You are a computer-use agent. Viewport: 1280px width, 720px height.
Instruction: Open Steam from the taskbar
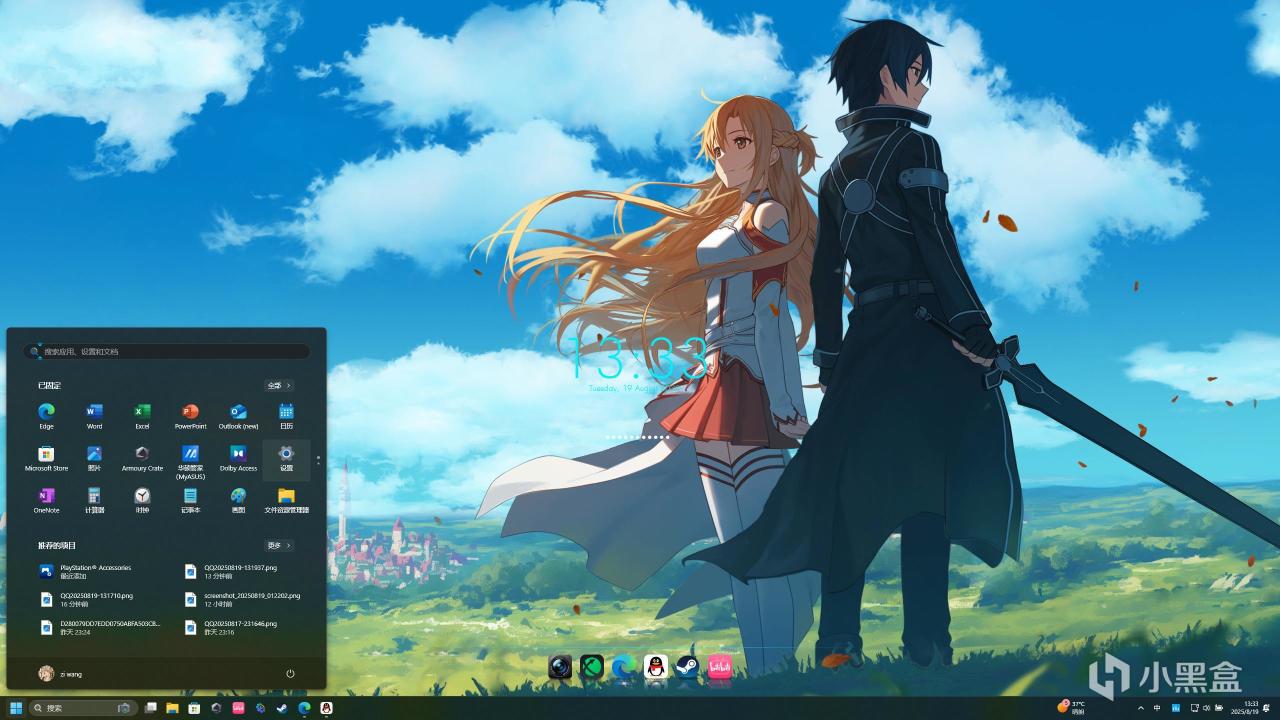pos(282,708)
